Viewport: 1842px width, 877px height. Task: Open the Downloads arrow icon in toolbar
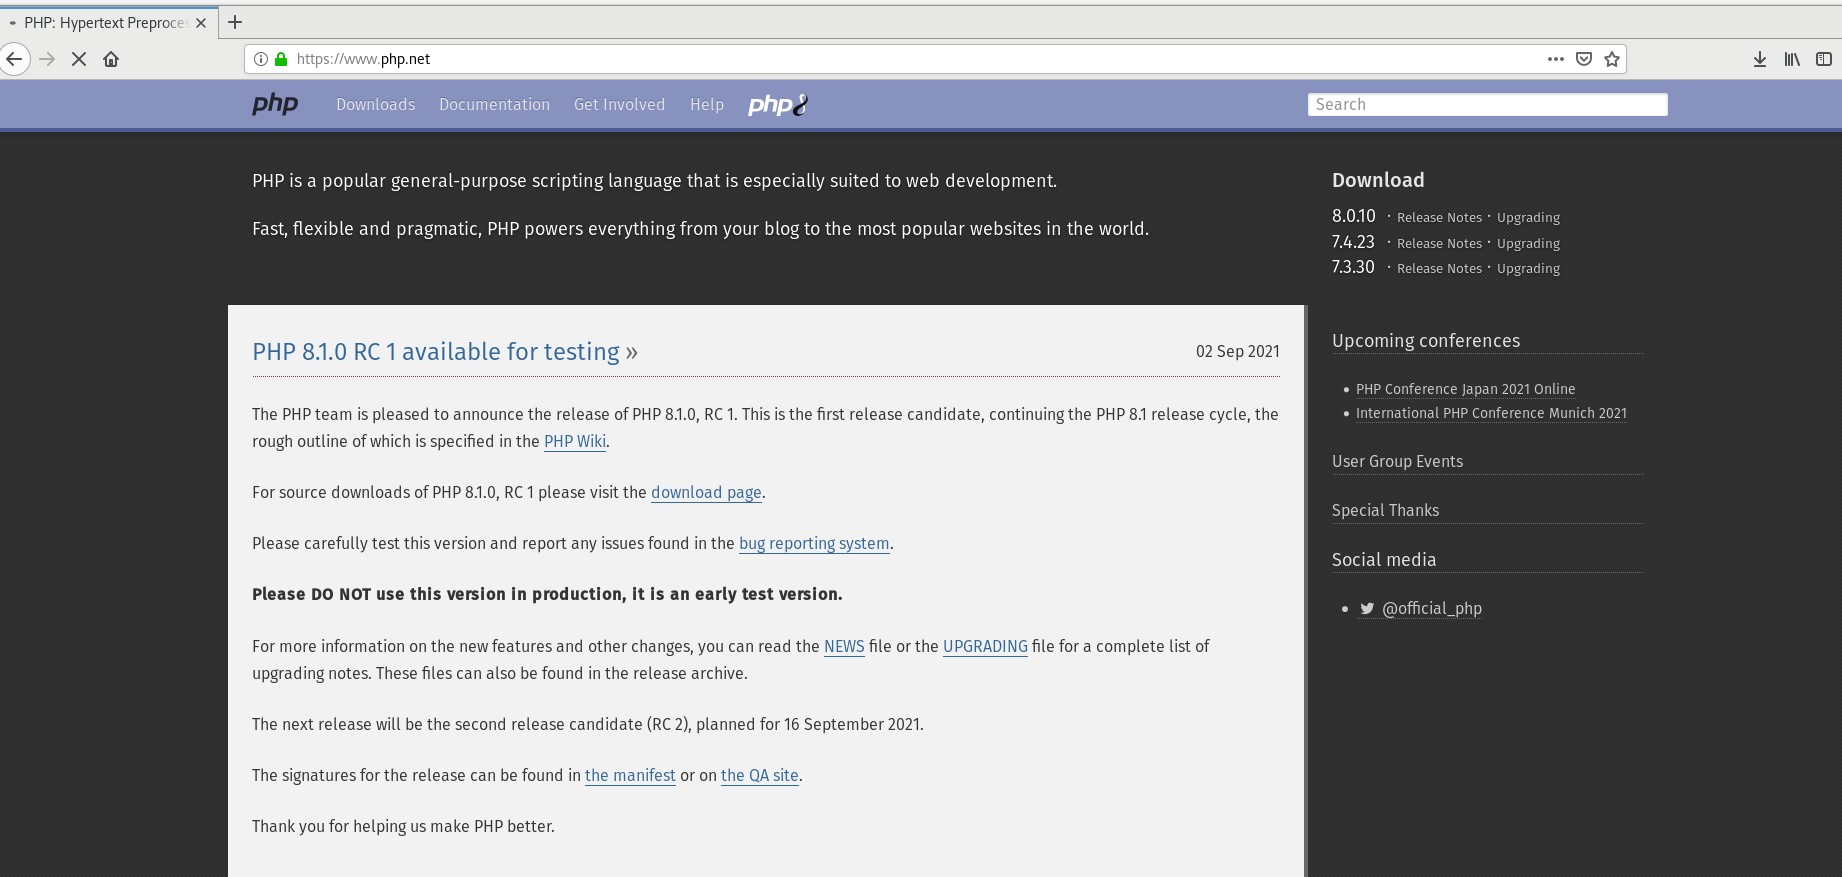click(1760, 59)
